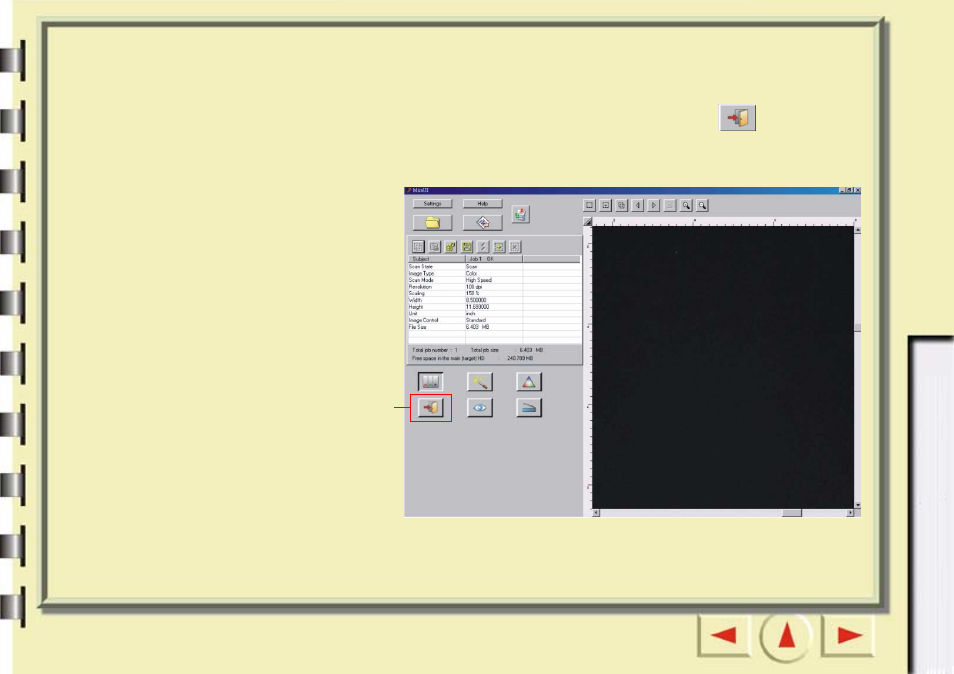Click the gray window-list icon in job toolbar
Image resolution: width=954 pixels, height=674 pixels.
(x=434, y=246)
